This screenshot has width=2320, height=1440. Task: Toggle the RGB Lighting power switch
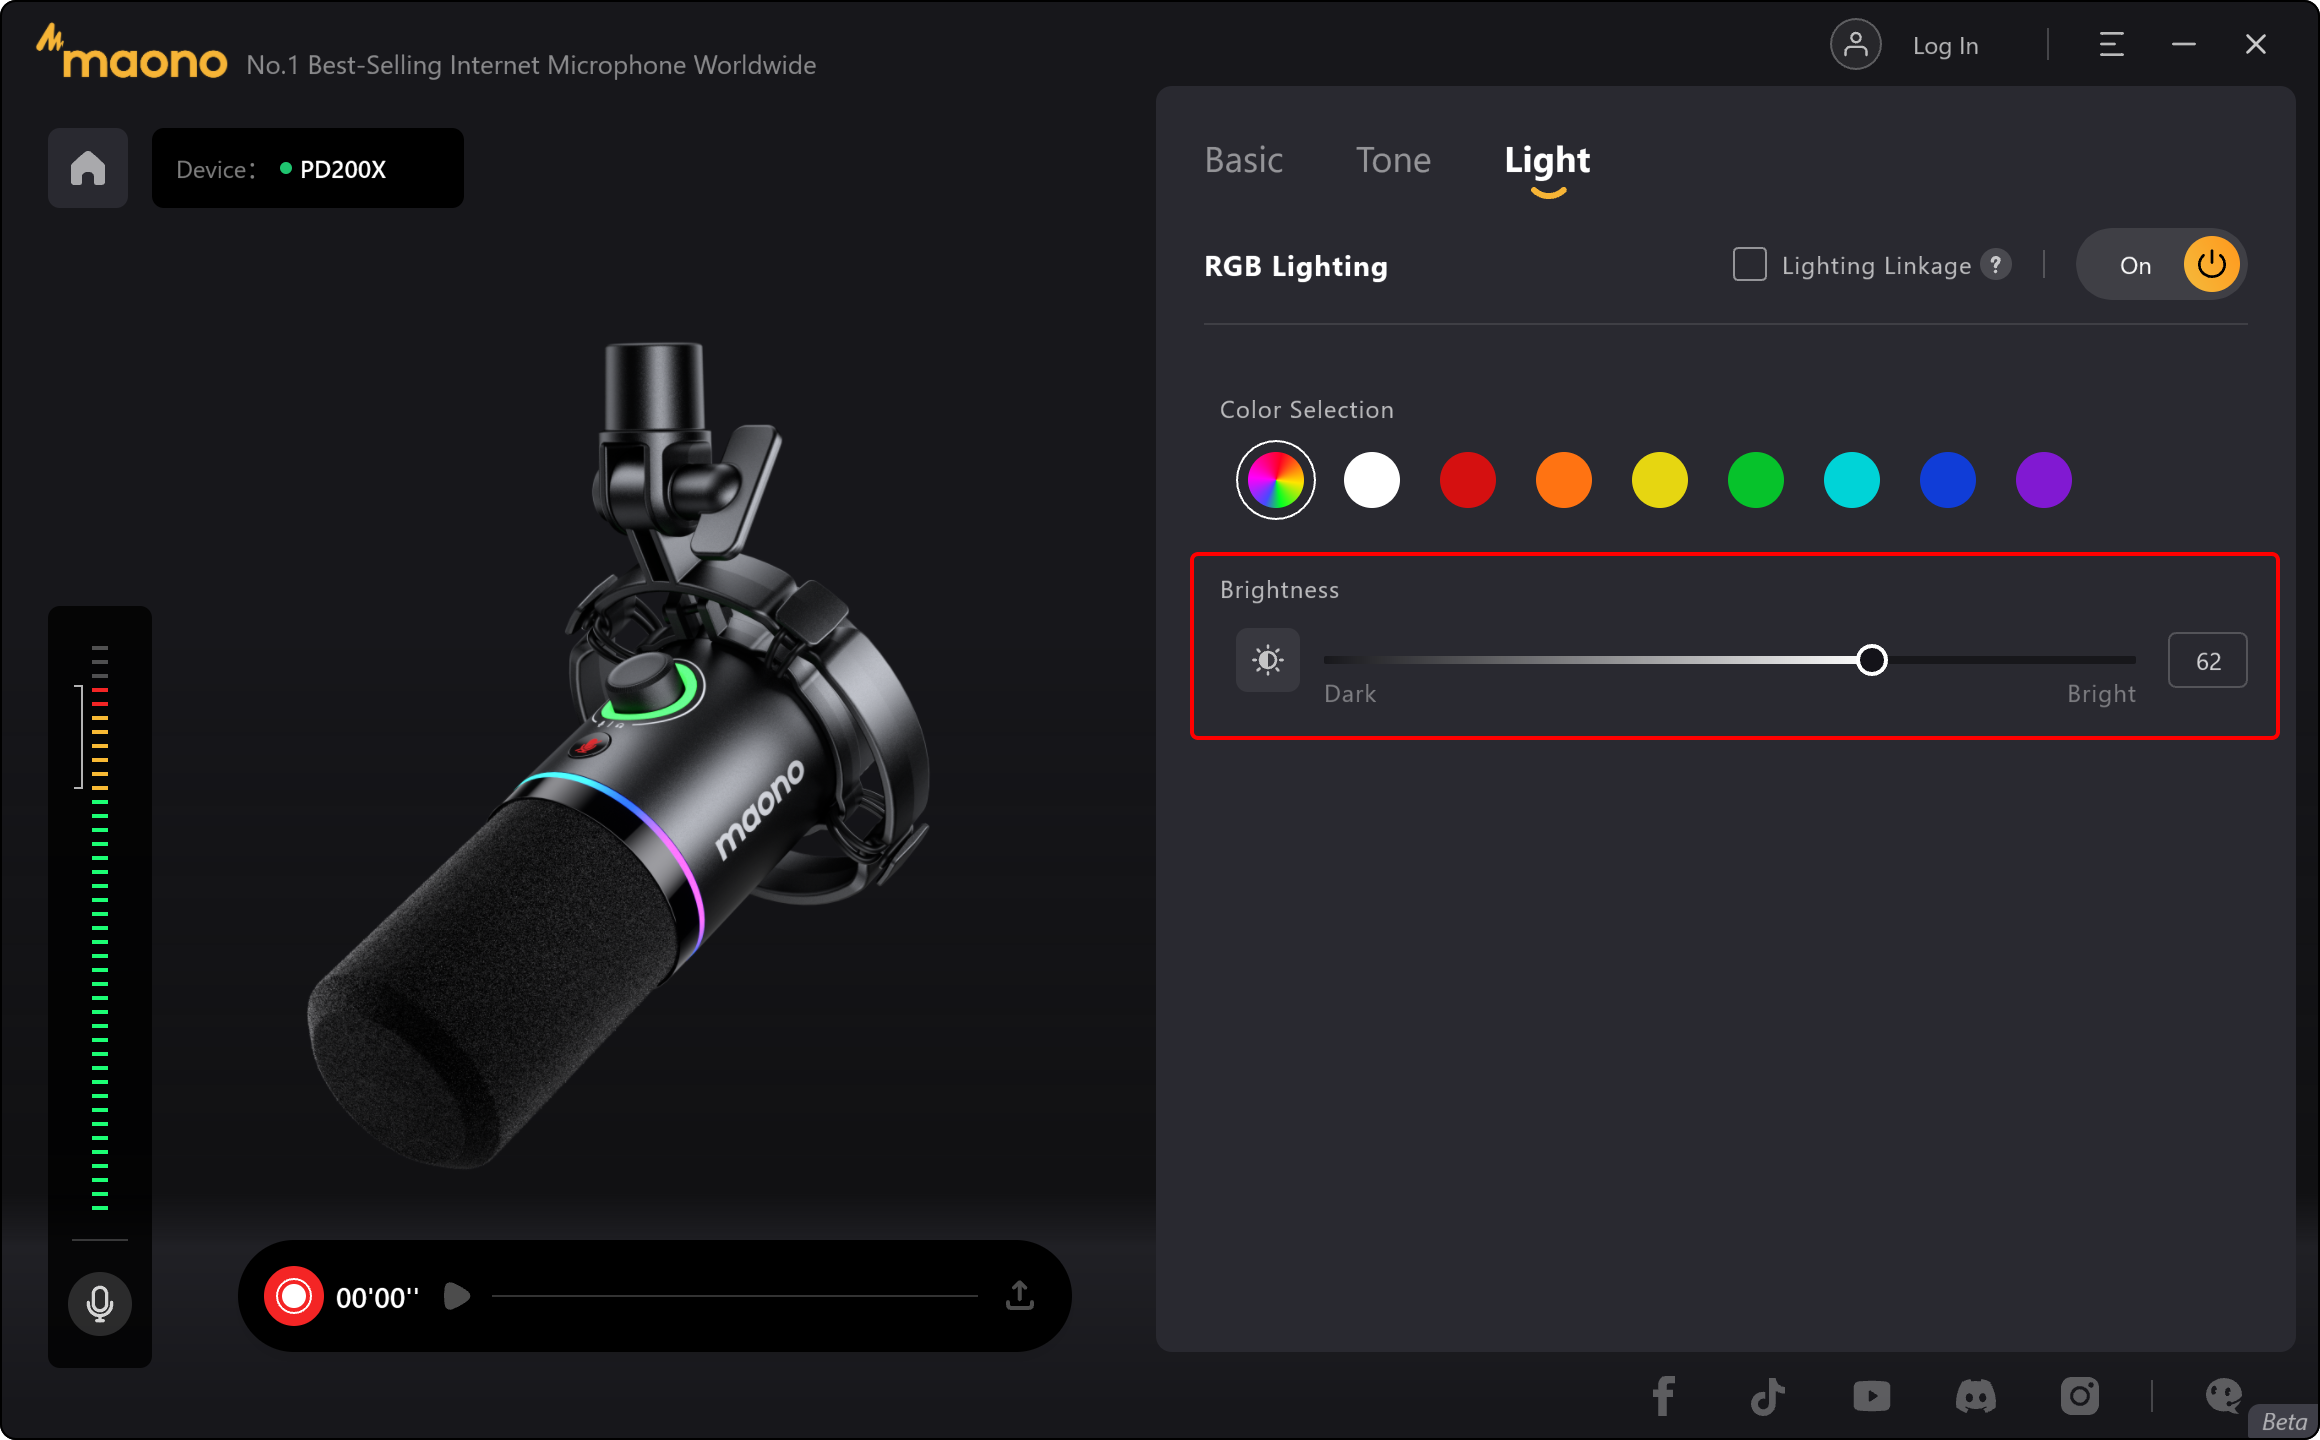[x=2210, y=265]
